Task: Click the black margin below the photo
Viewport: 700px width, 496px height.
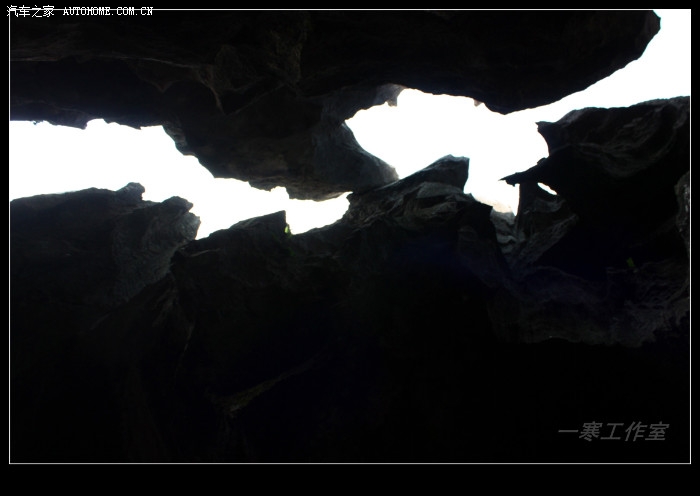Action: pyautogui.click(x=350, y=480)
